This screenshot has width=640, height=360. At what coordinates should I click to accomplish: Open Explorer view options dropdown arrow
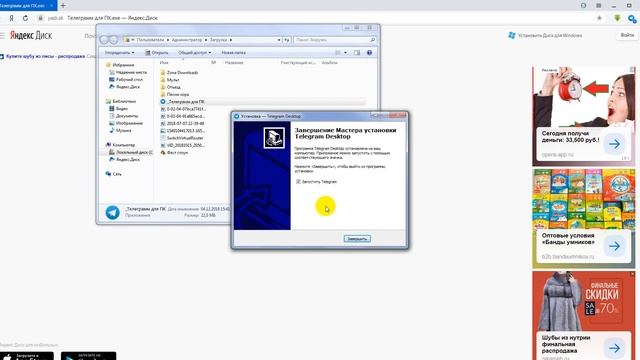345,53
